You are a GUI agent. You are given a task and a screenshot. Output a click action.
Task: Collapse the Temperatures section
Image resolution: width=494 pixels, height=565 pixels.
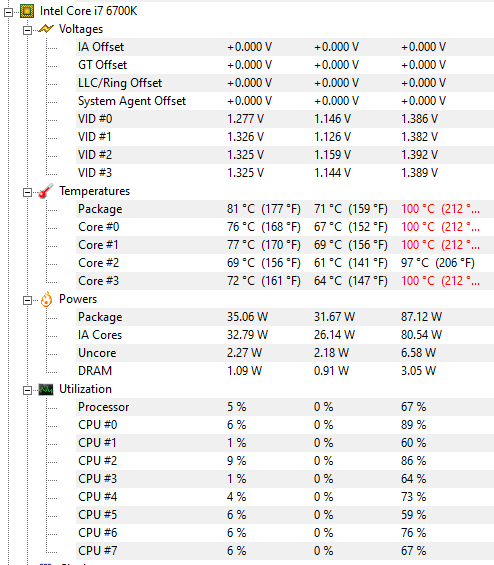tap(27, 192)
